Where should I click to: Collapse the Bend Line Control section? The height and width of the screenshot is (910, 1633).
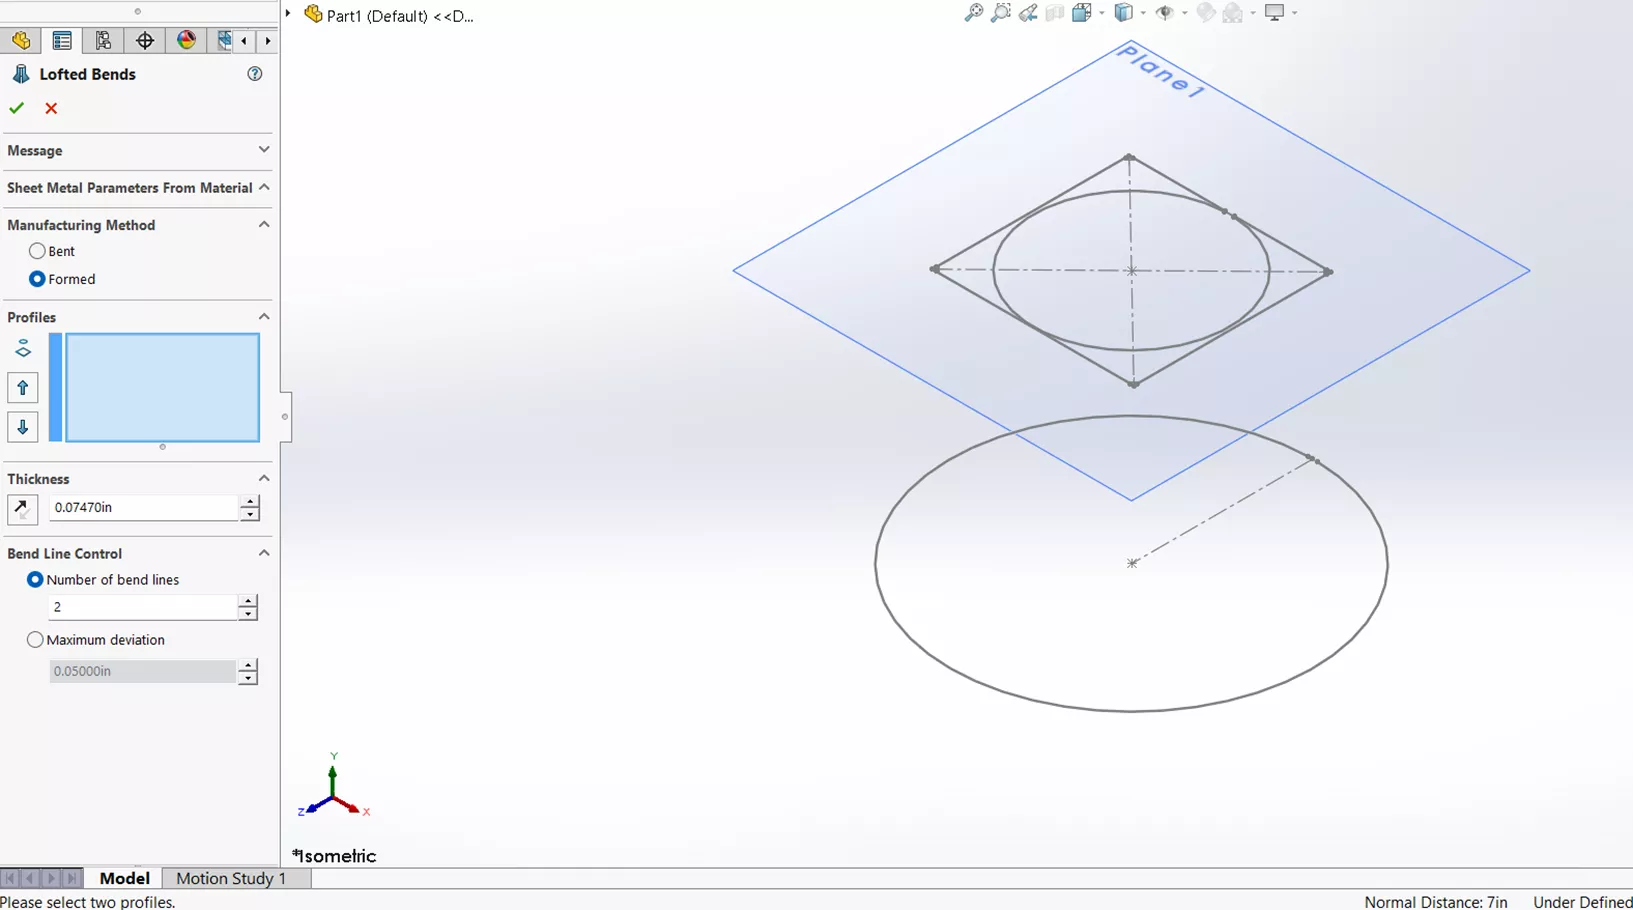[x=264, y=553]
